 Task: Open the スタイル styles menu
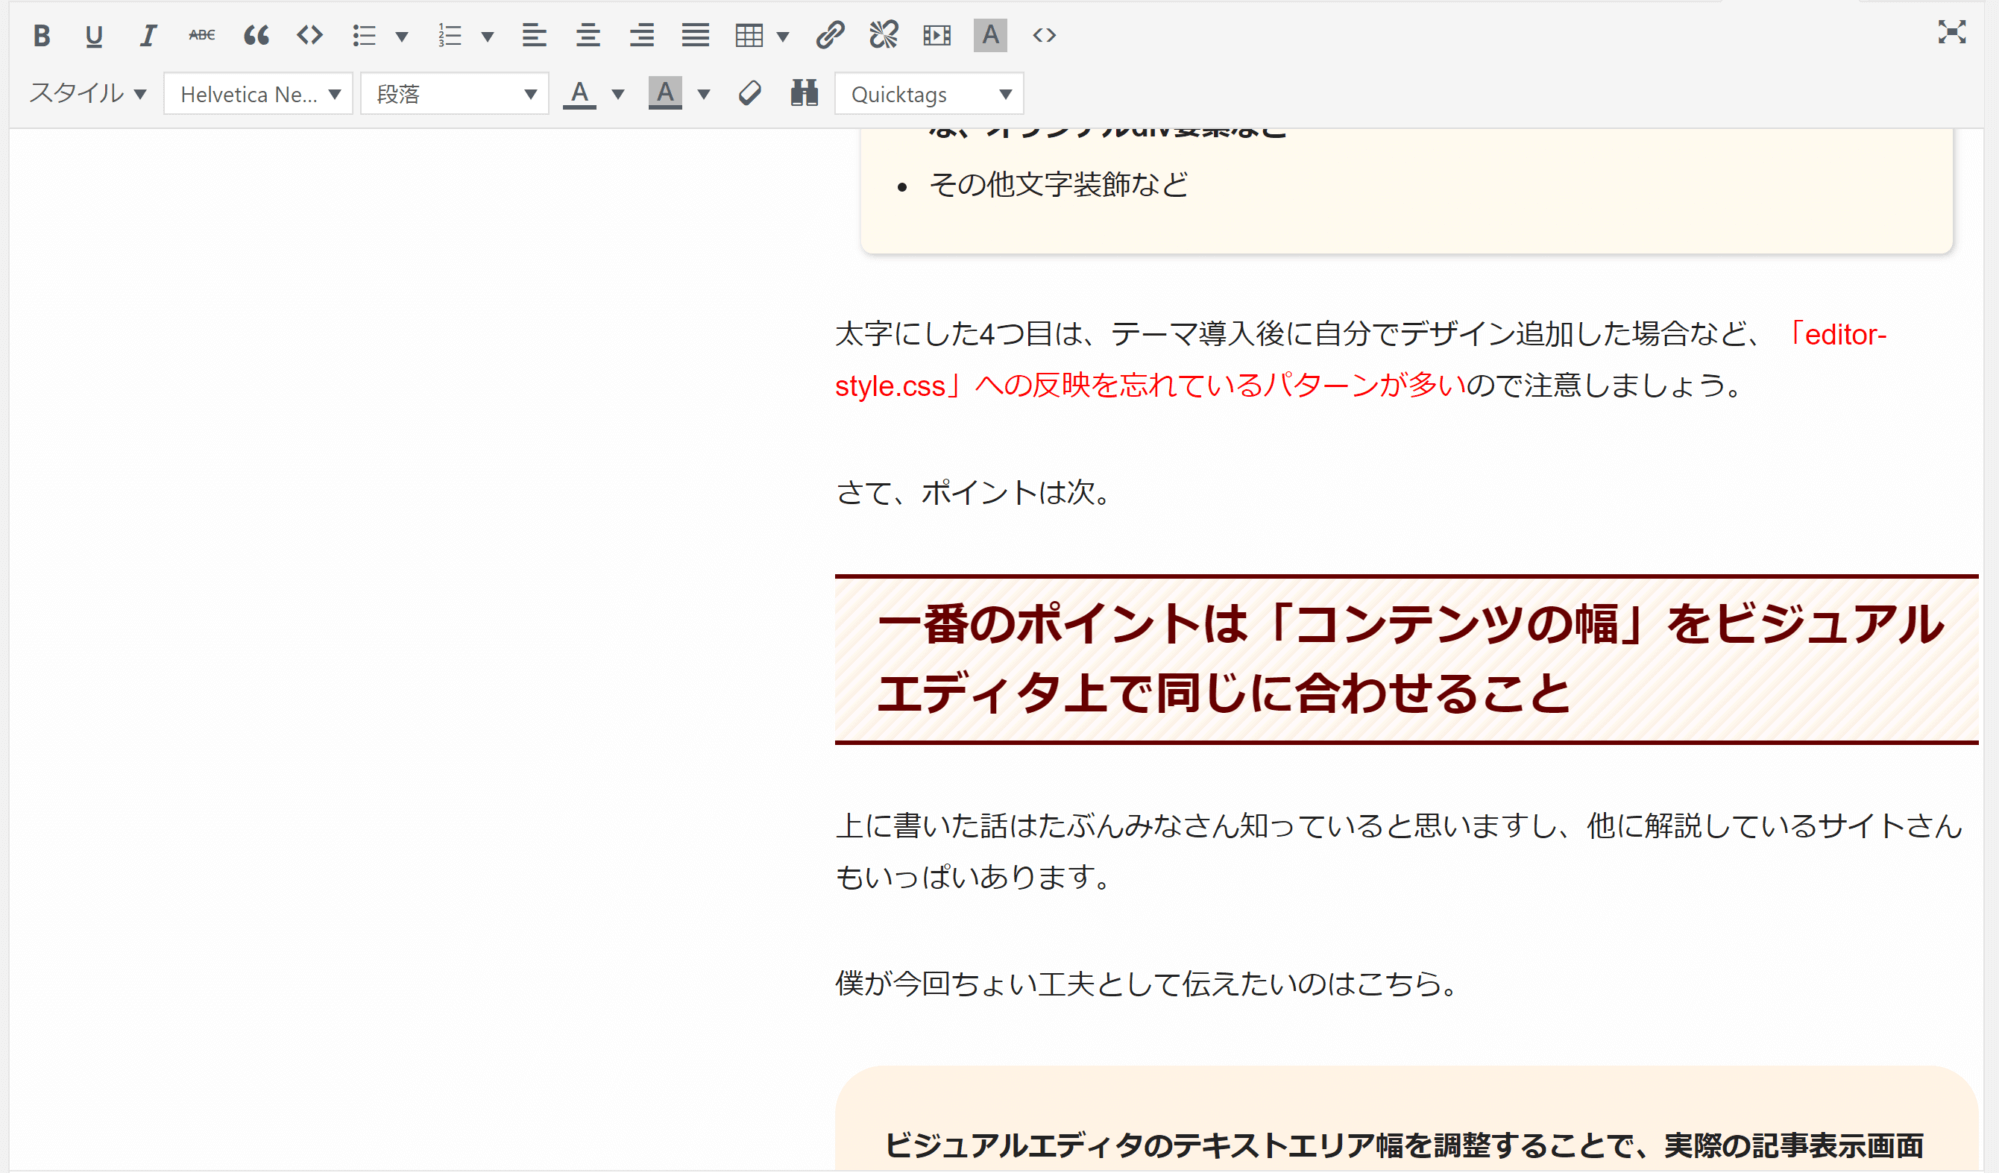point(88,94)
